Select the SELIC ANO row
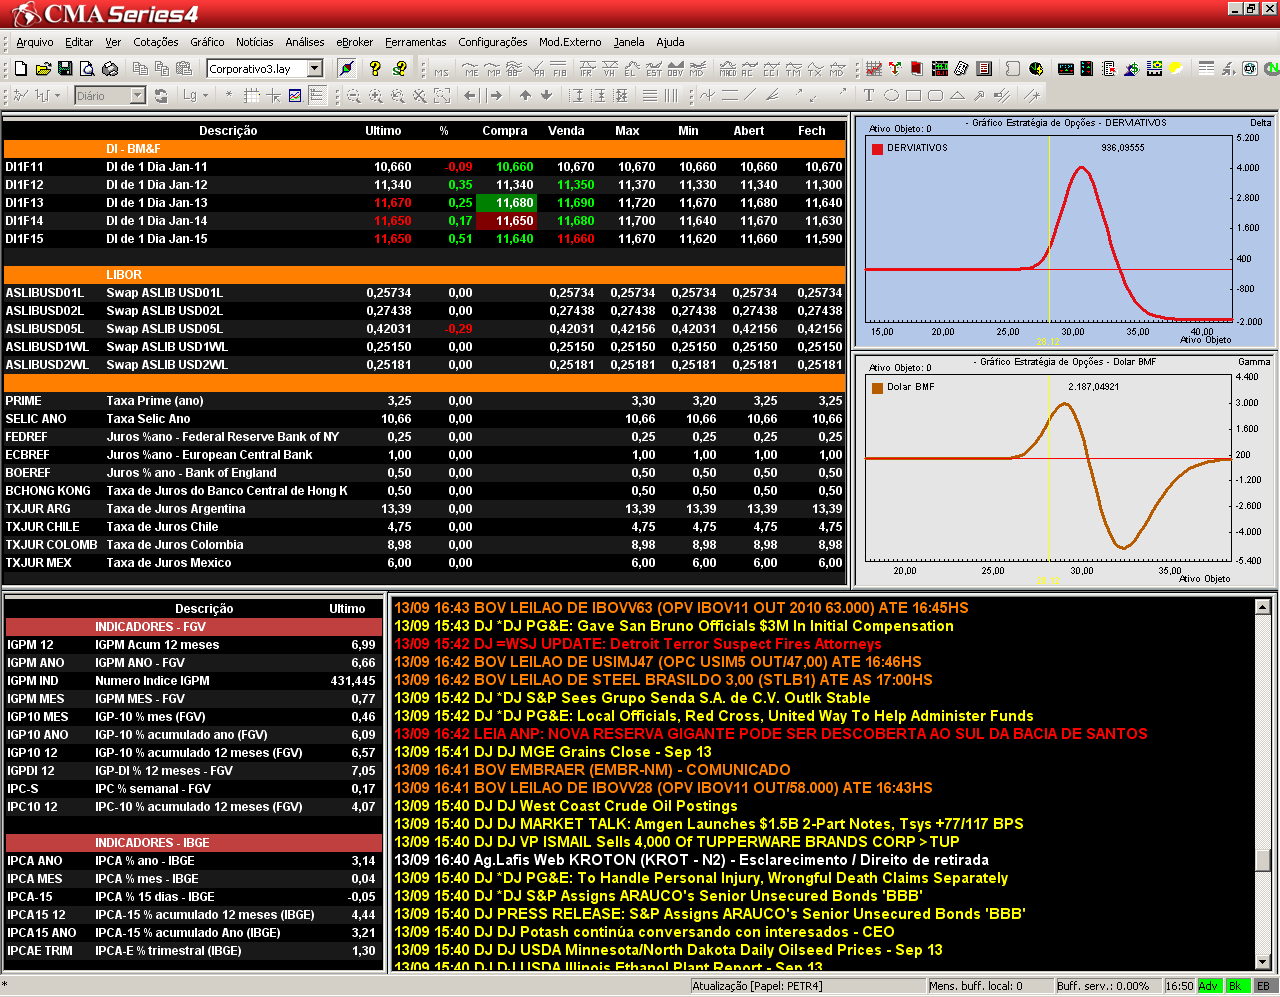The height and width of the screenshot is (997, 1280). tap(424, 419)
